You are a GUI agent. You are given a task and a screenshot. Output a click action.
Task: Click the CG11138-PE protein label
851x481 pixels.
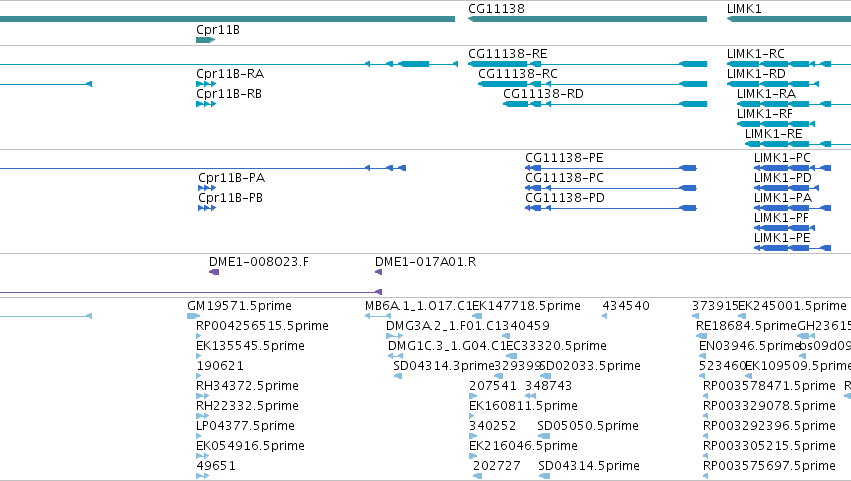564,158
